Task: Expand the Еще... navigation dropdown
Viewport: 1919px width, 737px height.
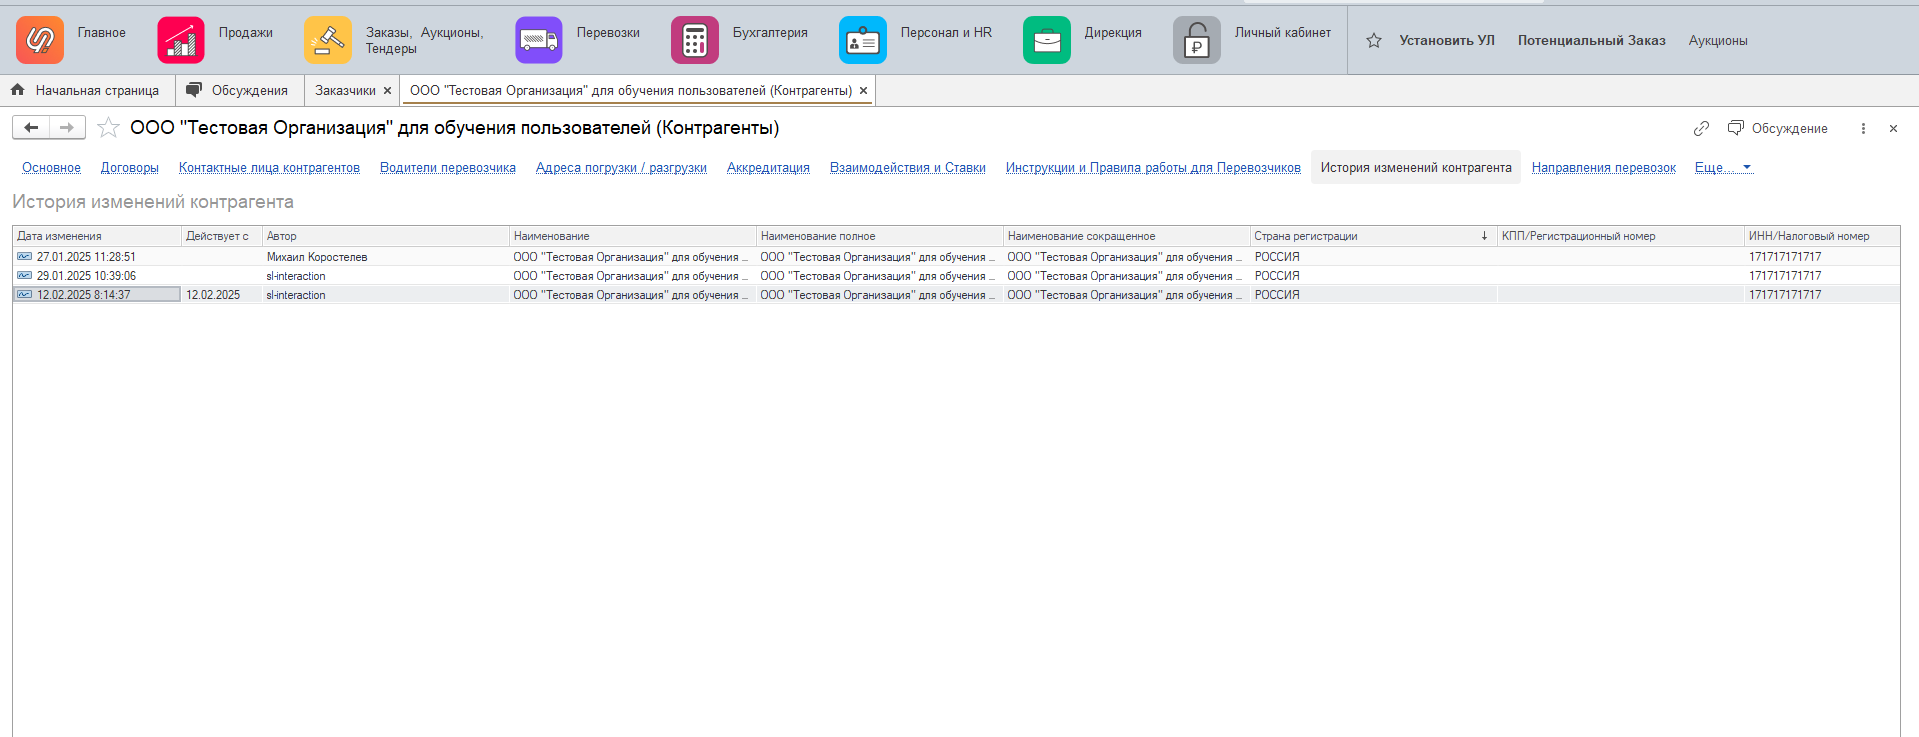Action: pos(1724,167)
